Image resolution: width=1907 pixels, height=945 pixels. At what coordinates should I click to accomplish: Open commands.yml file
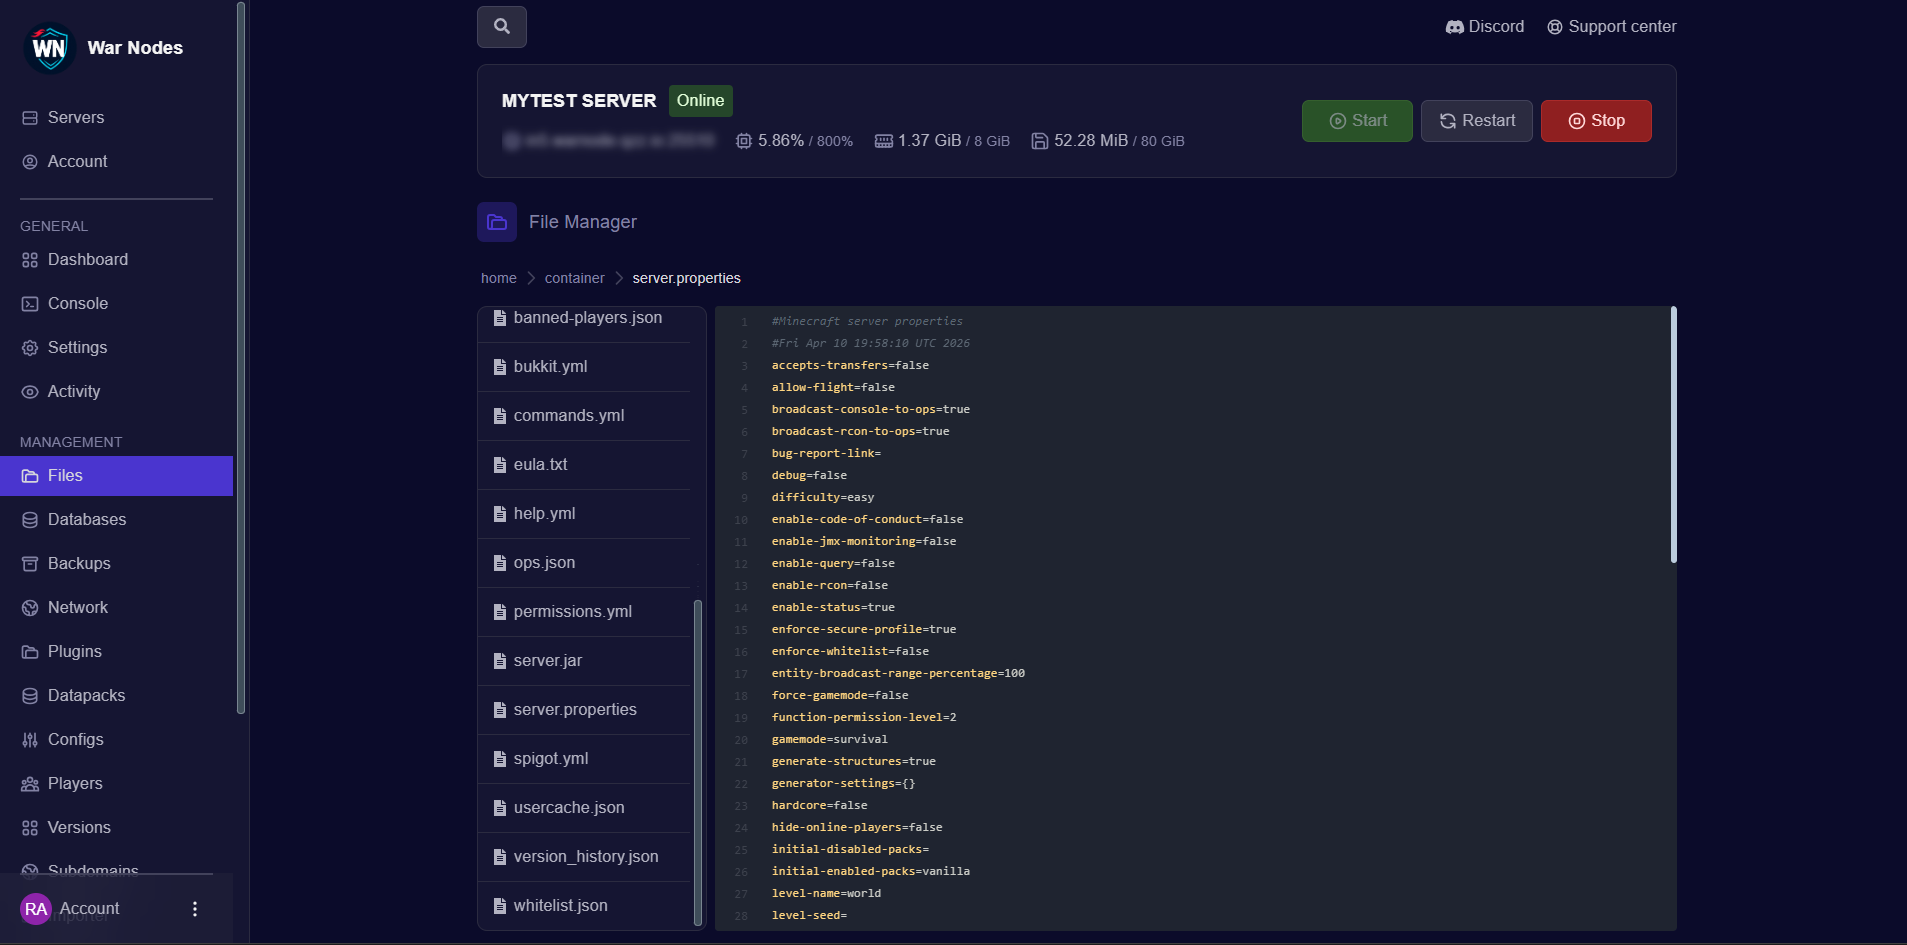point(584,416)
